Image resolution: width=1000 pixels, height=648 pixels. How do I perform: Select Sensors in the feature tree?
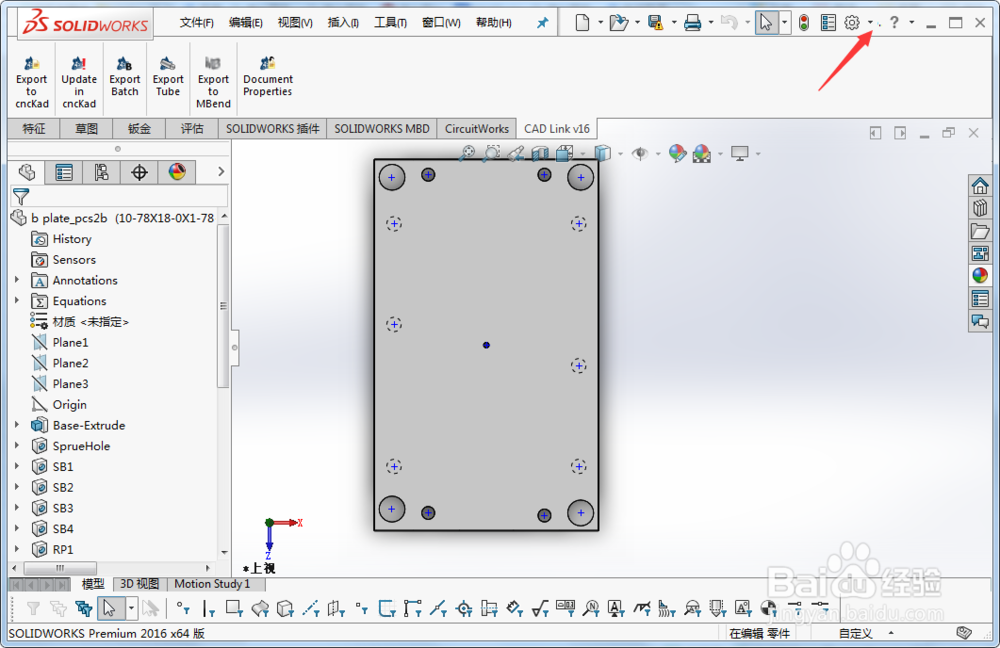pos(74,260)
